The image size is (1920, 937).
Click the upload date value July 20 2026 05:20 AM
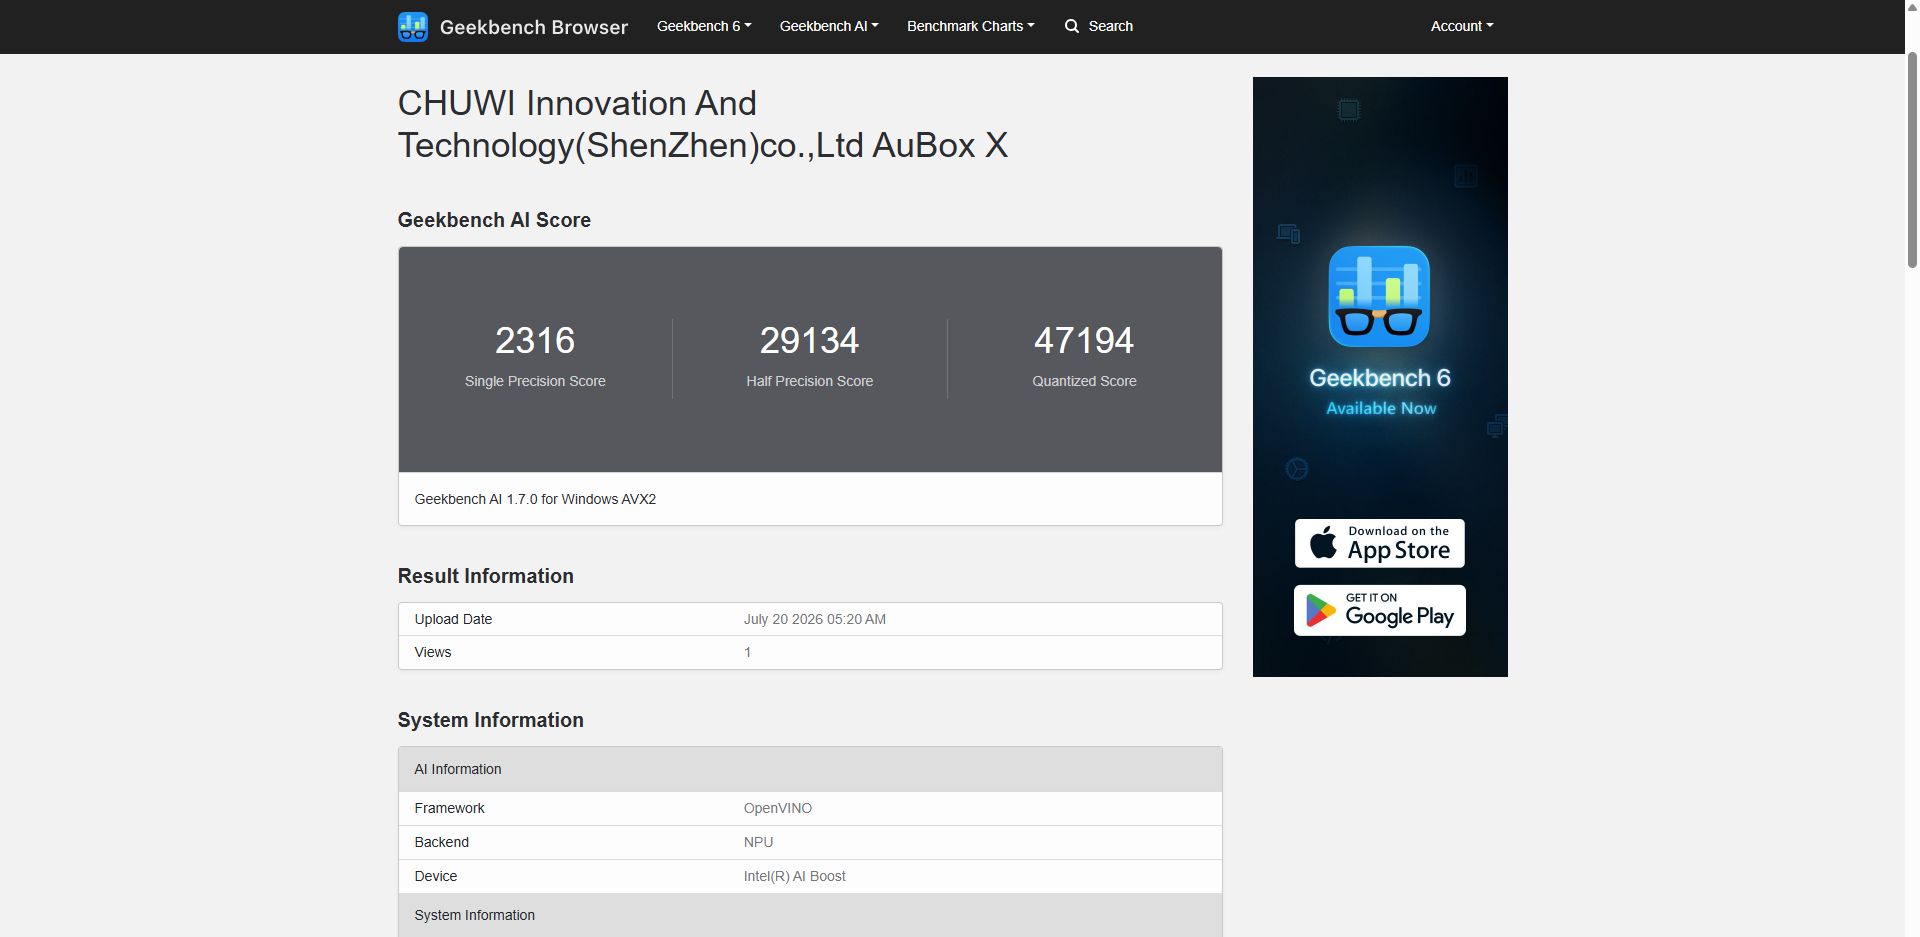click(815, 619)
